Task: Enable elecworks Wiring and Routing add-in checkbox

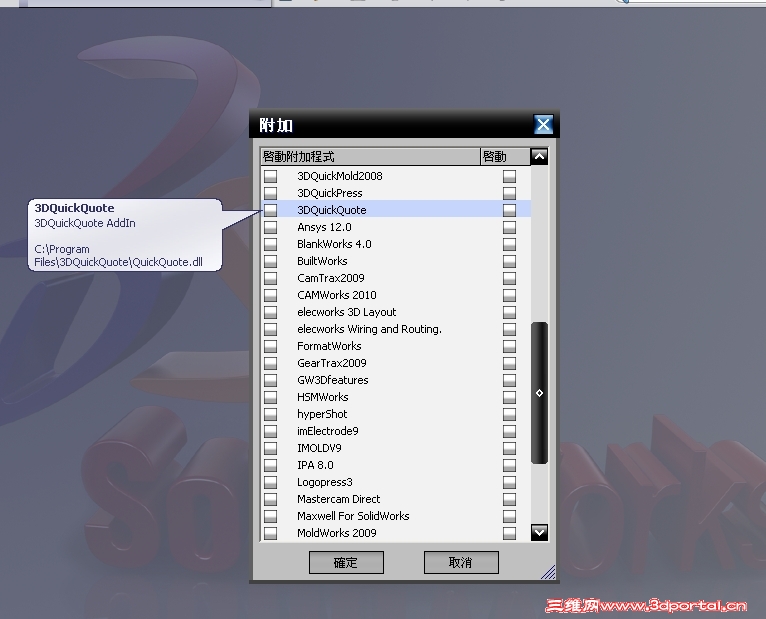Action: coord(270,329)
